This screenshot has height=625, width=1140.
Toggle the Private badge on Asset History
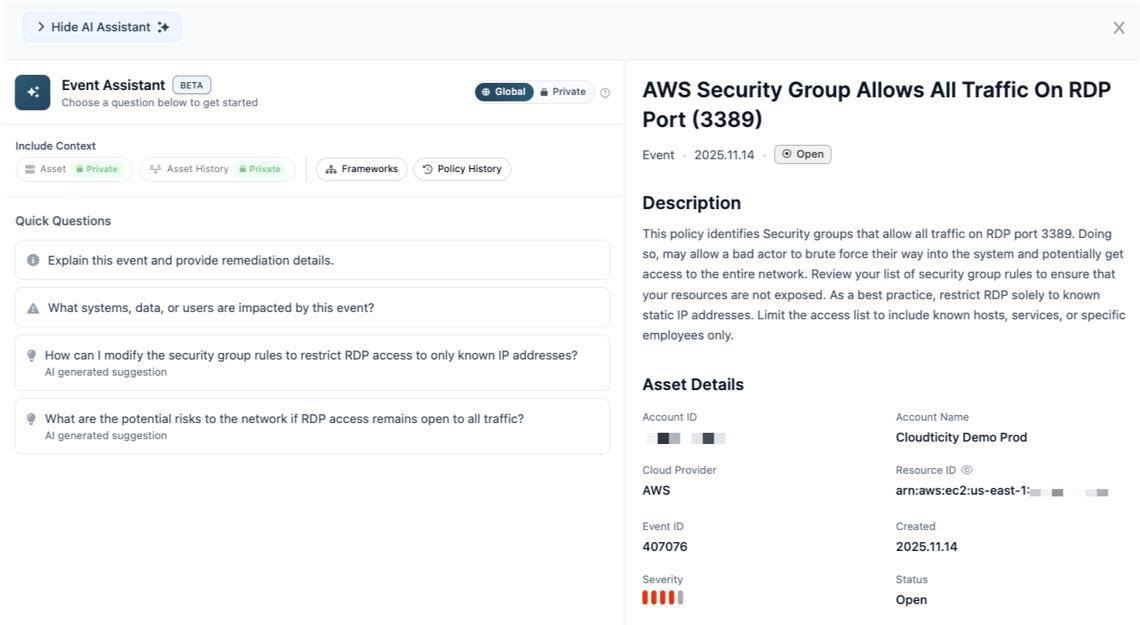(261, 169)
